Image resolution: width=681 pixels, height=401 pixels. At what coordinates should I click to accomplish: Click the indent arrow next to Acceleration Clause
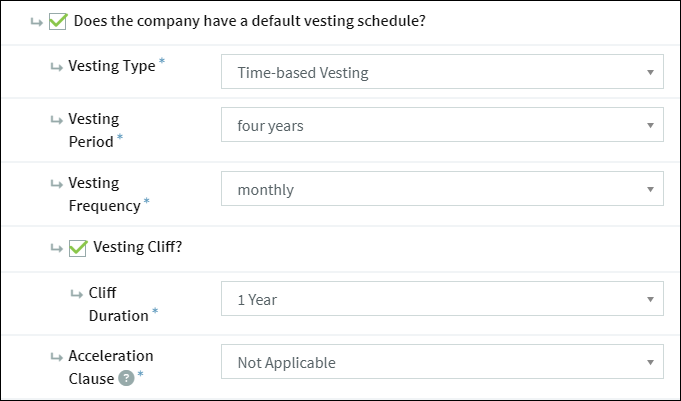56,357
